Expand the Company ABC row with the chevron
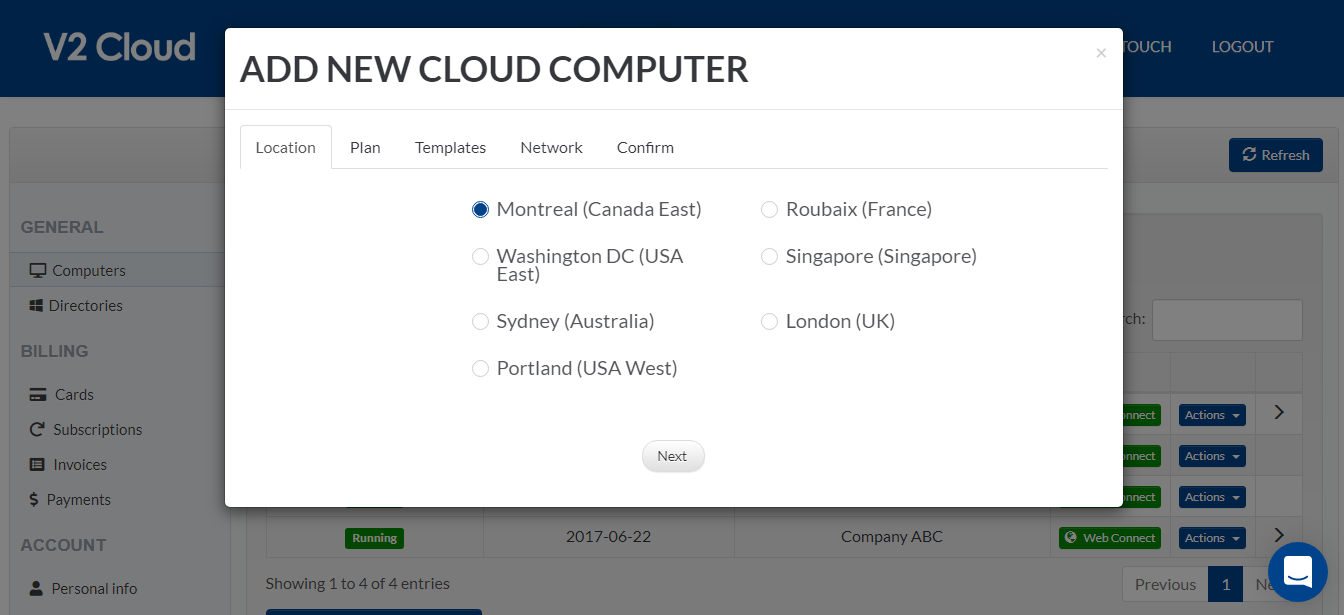This screenshot has width=1344, height=615. point(1278,535)
